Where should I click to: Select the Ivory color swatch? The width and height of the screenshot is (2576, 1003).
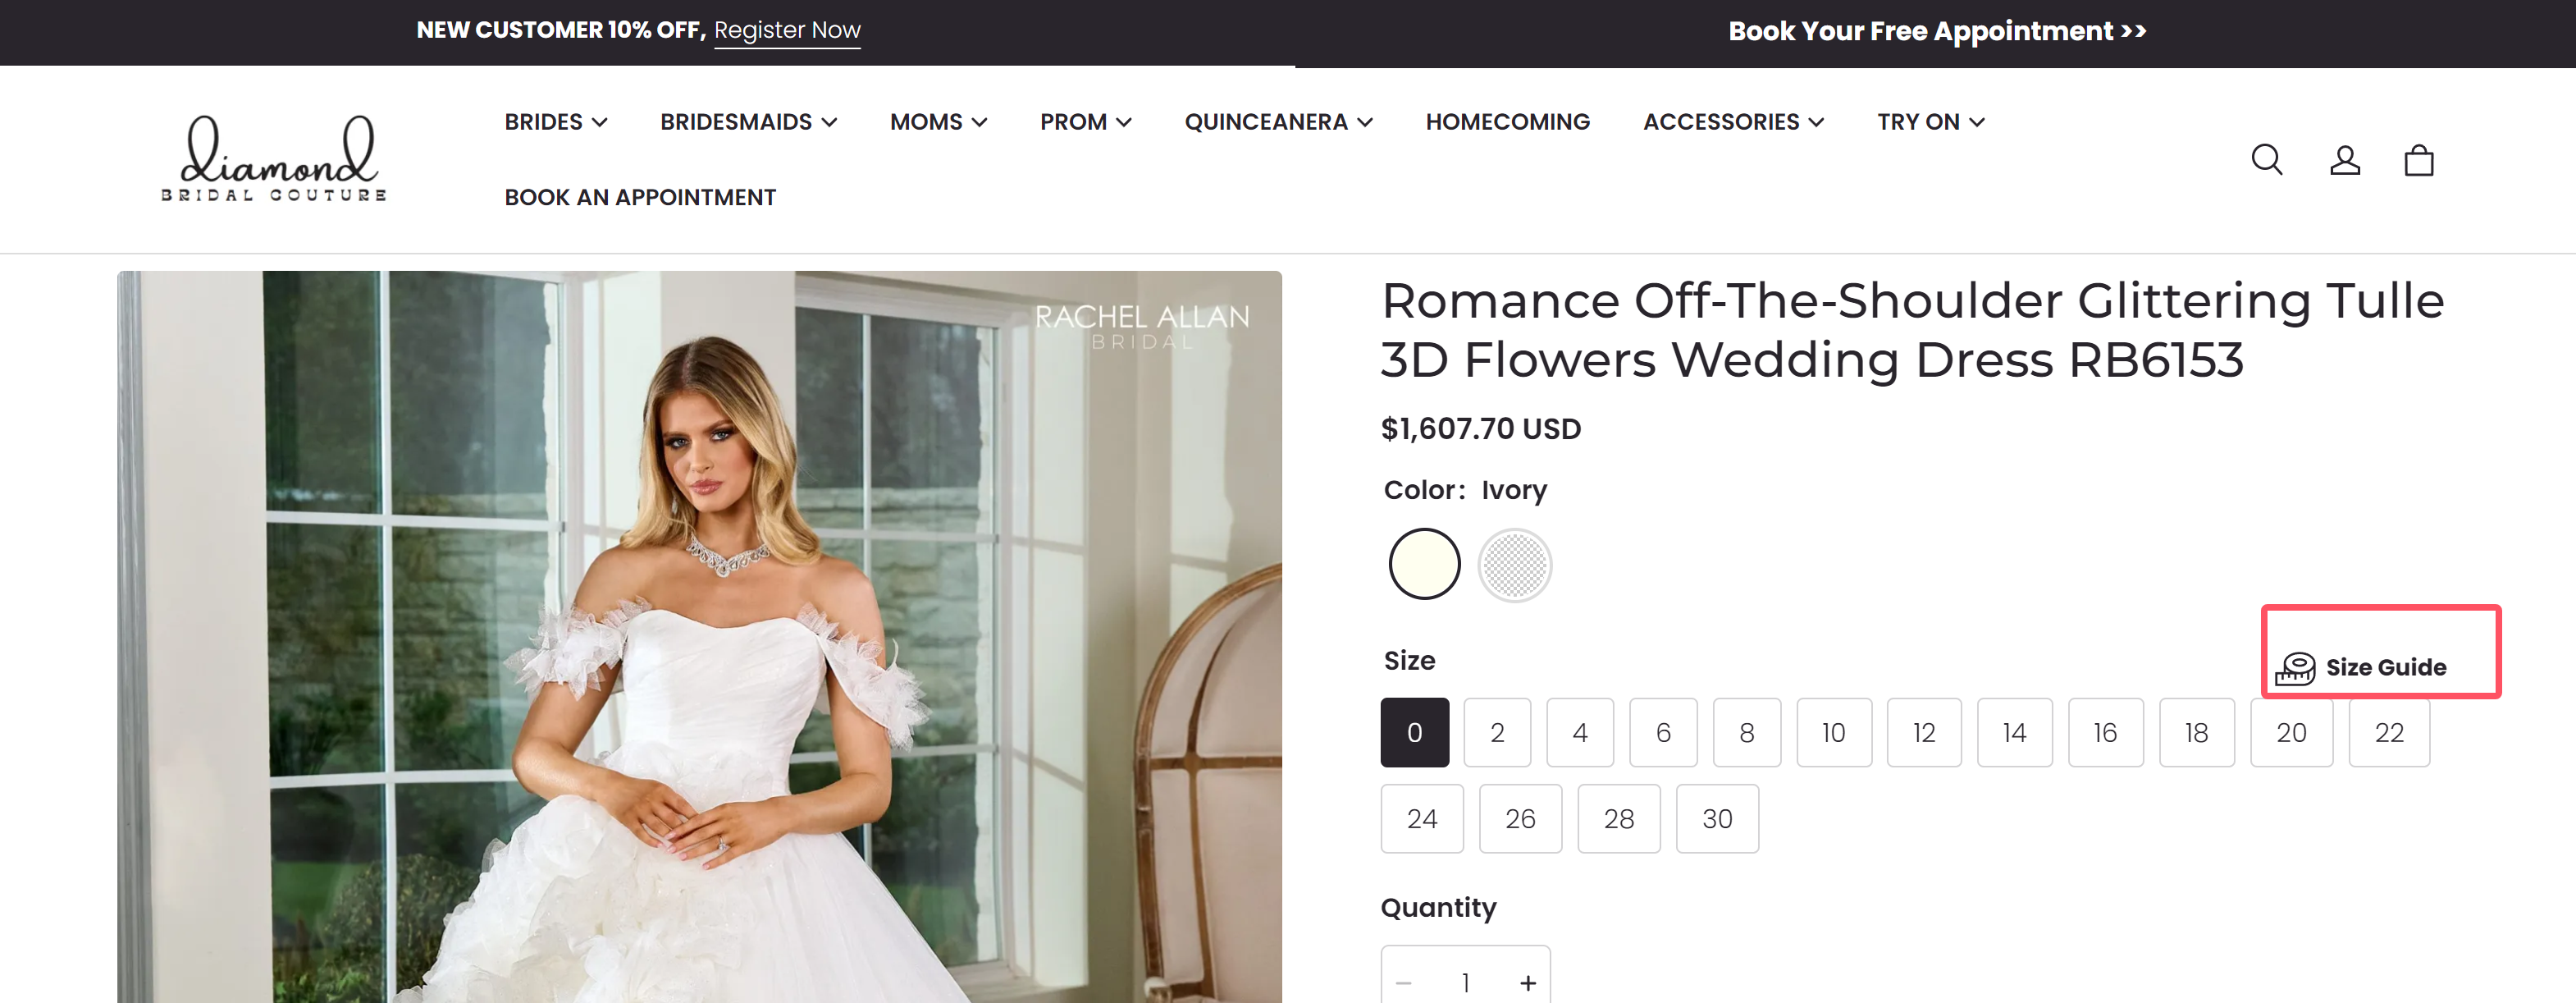pyautogui.click(x=1424, y=564)
